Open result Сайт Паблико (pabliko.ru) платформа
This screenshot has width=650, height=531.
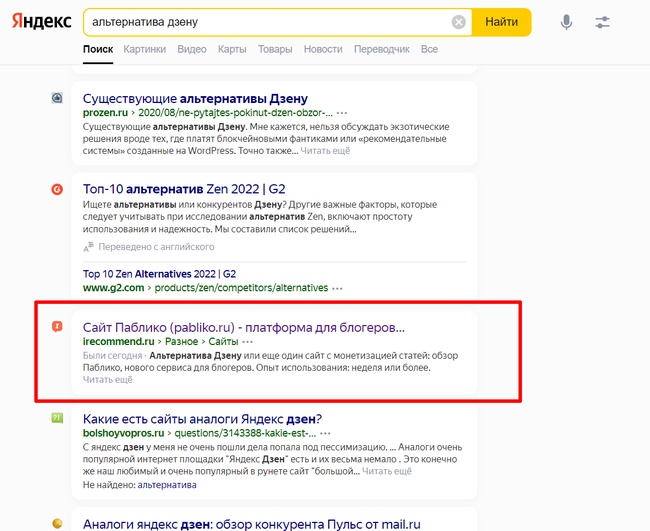coord(244,327)
